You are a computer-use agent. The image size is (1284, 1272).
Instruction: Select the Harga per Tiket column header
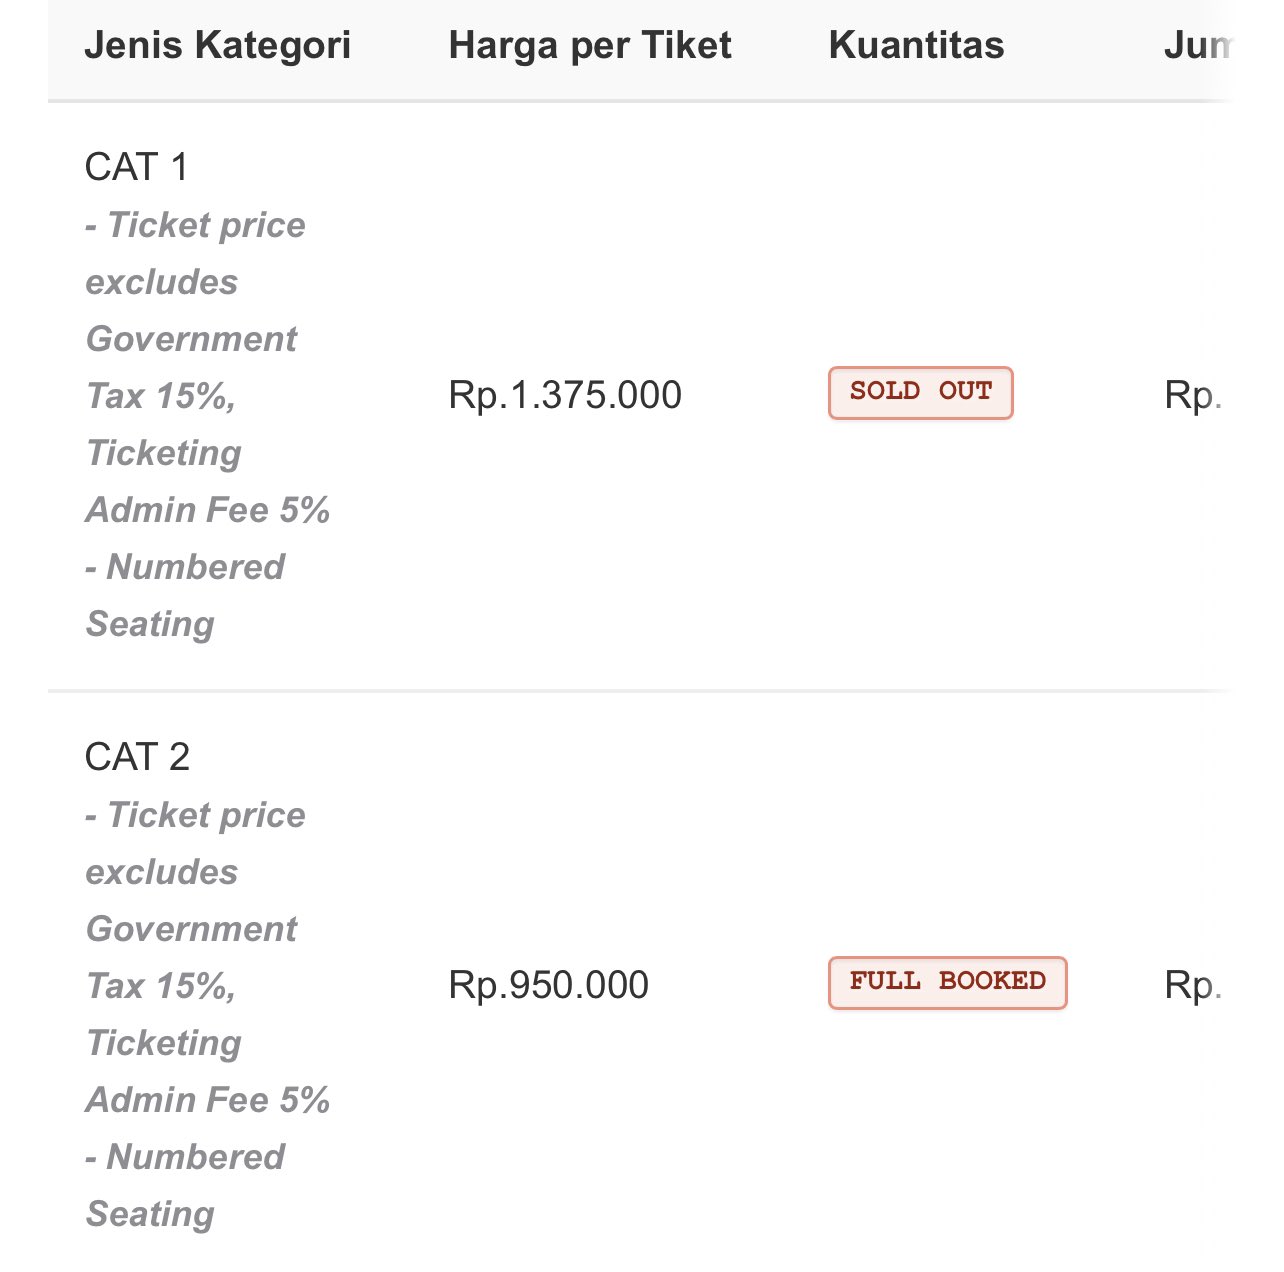590,46
